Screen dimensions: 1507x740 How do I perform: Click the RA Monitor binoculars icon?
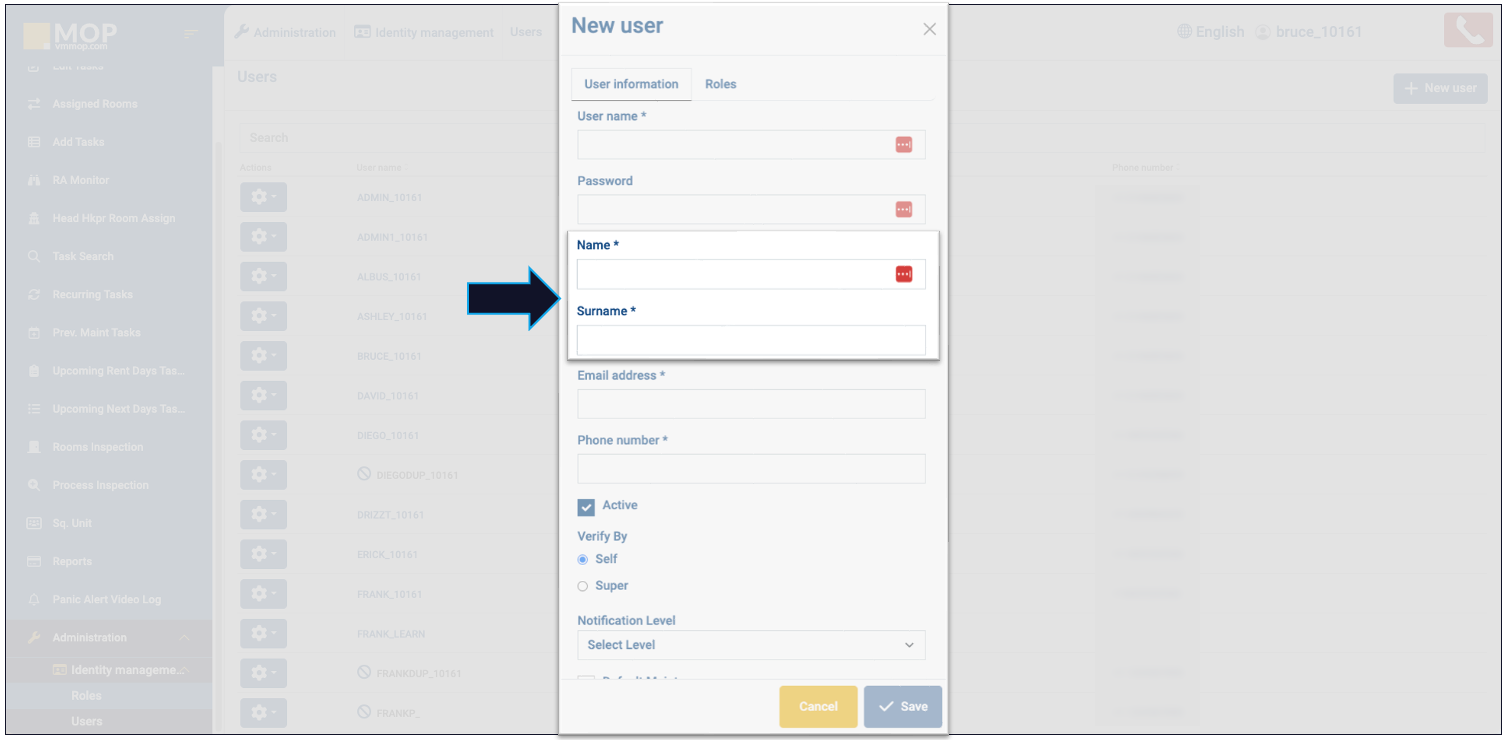pyautogui.click(x=34, y=181)
